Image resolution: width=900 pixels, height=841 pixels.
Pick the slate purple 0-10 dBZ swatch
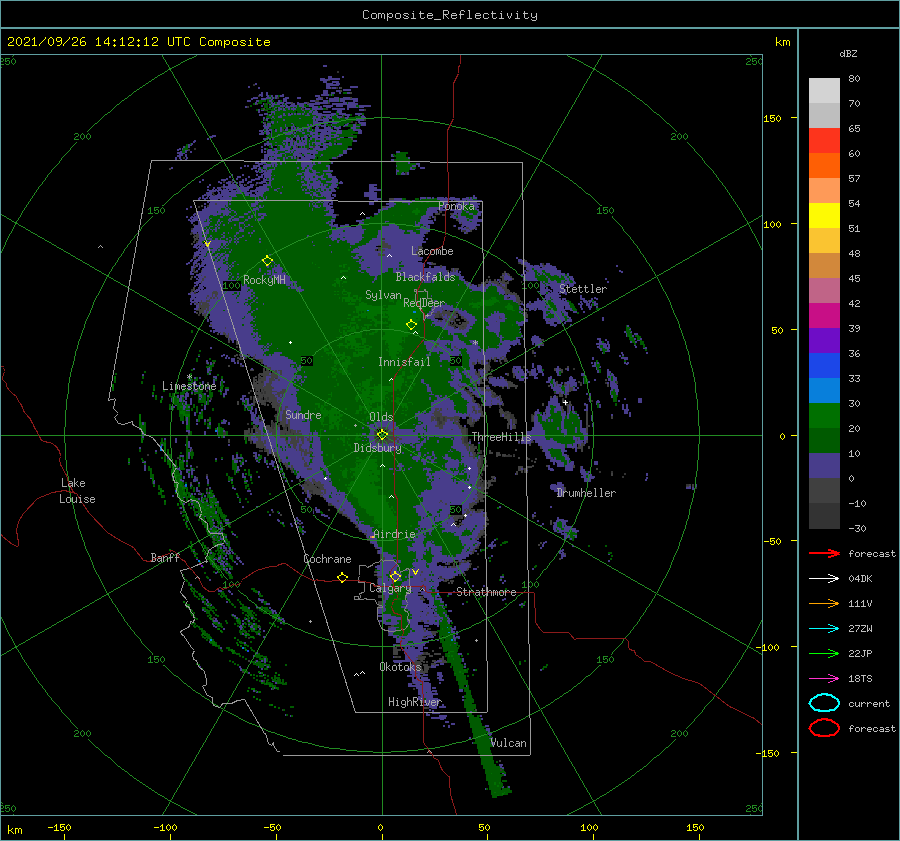[824, 466]
